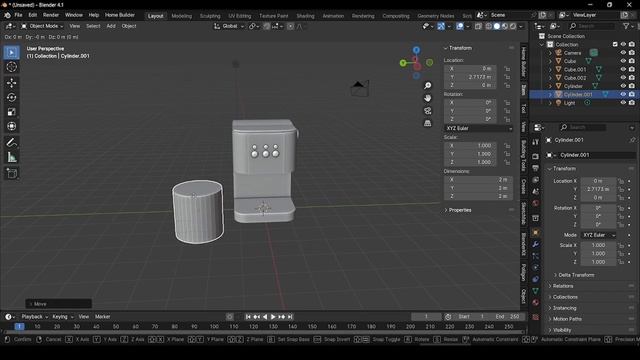Expand the Instancing section
This screenshot has height=360, width=640.
tap(564, 308)
